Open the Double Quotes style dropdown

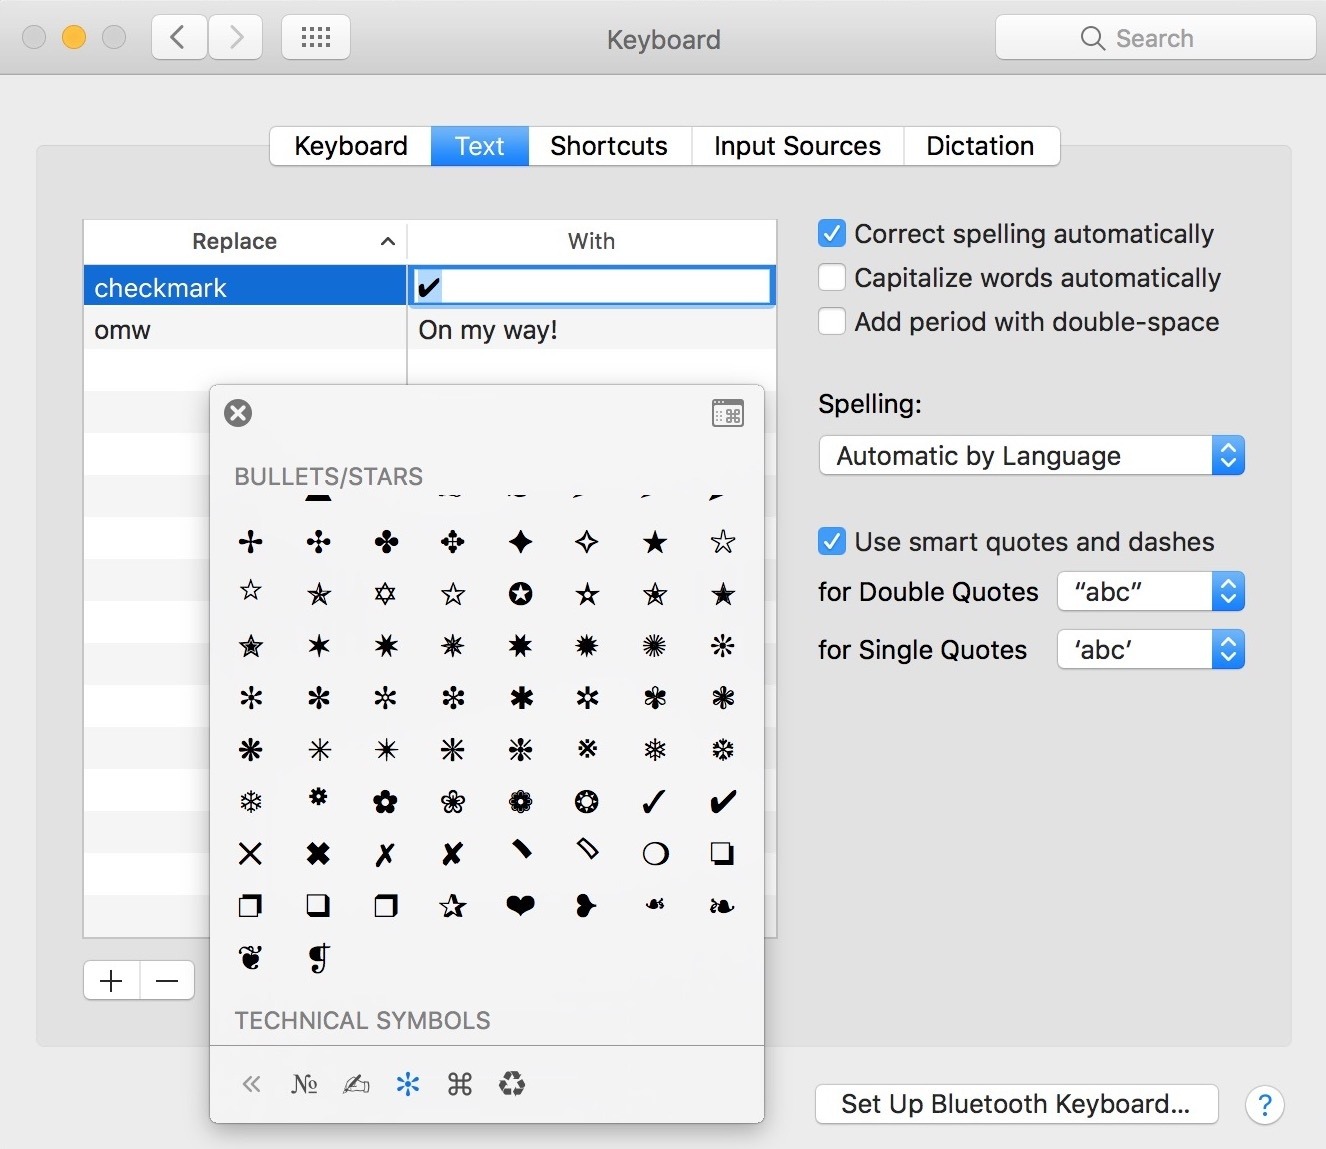pos(1150,592)
